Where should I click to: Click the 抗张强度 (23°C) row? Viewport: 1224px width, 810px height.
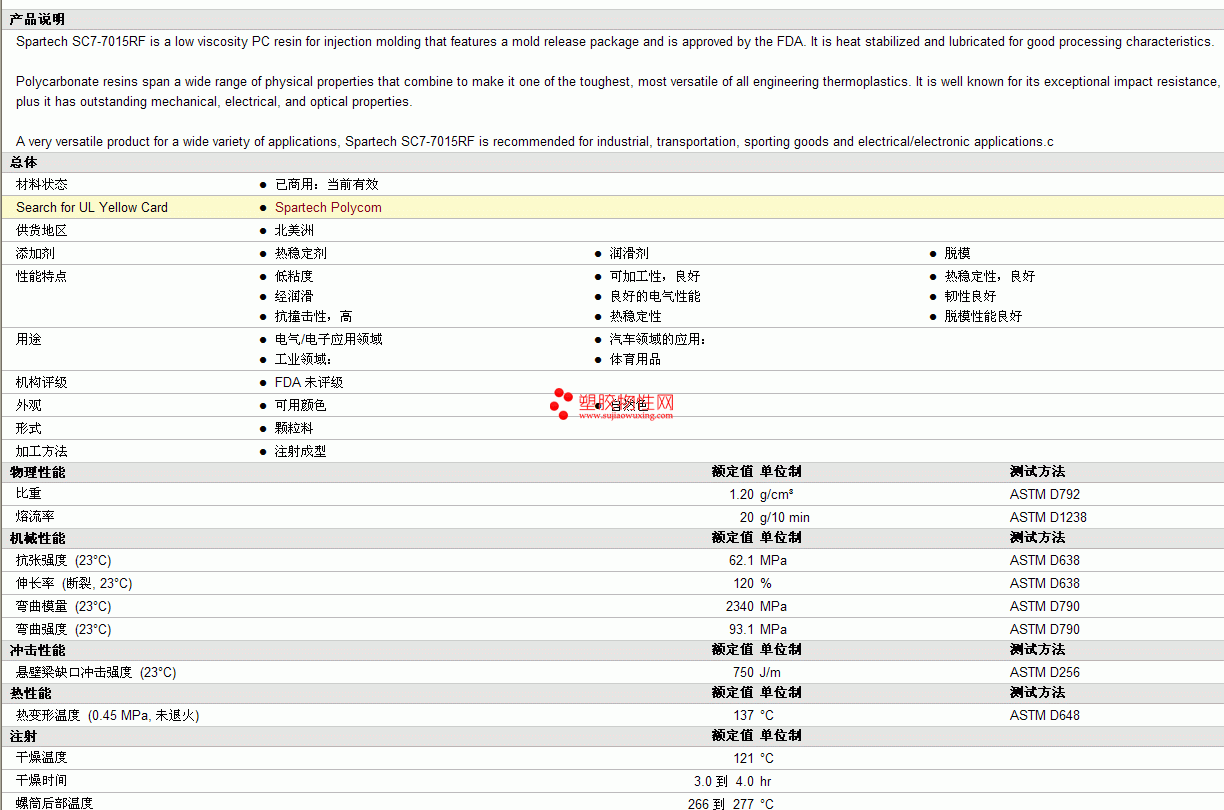(612, 560)
